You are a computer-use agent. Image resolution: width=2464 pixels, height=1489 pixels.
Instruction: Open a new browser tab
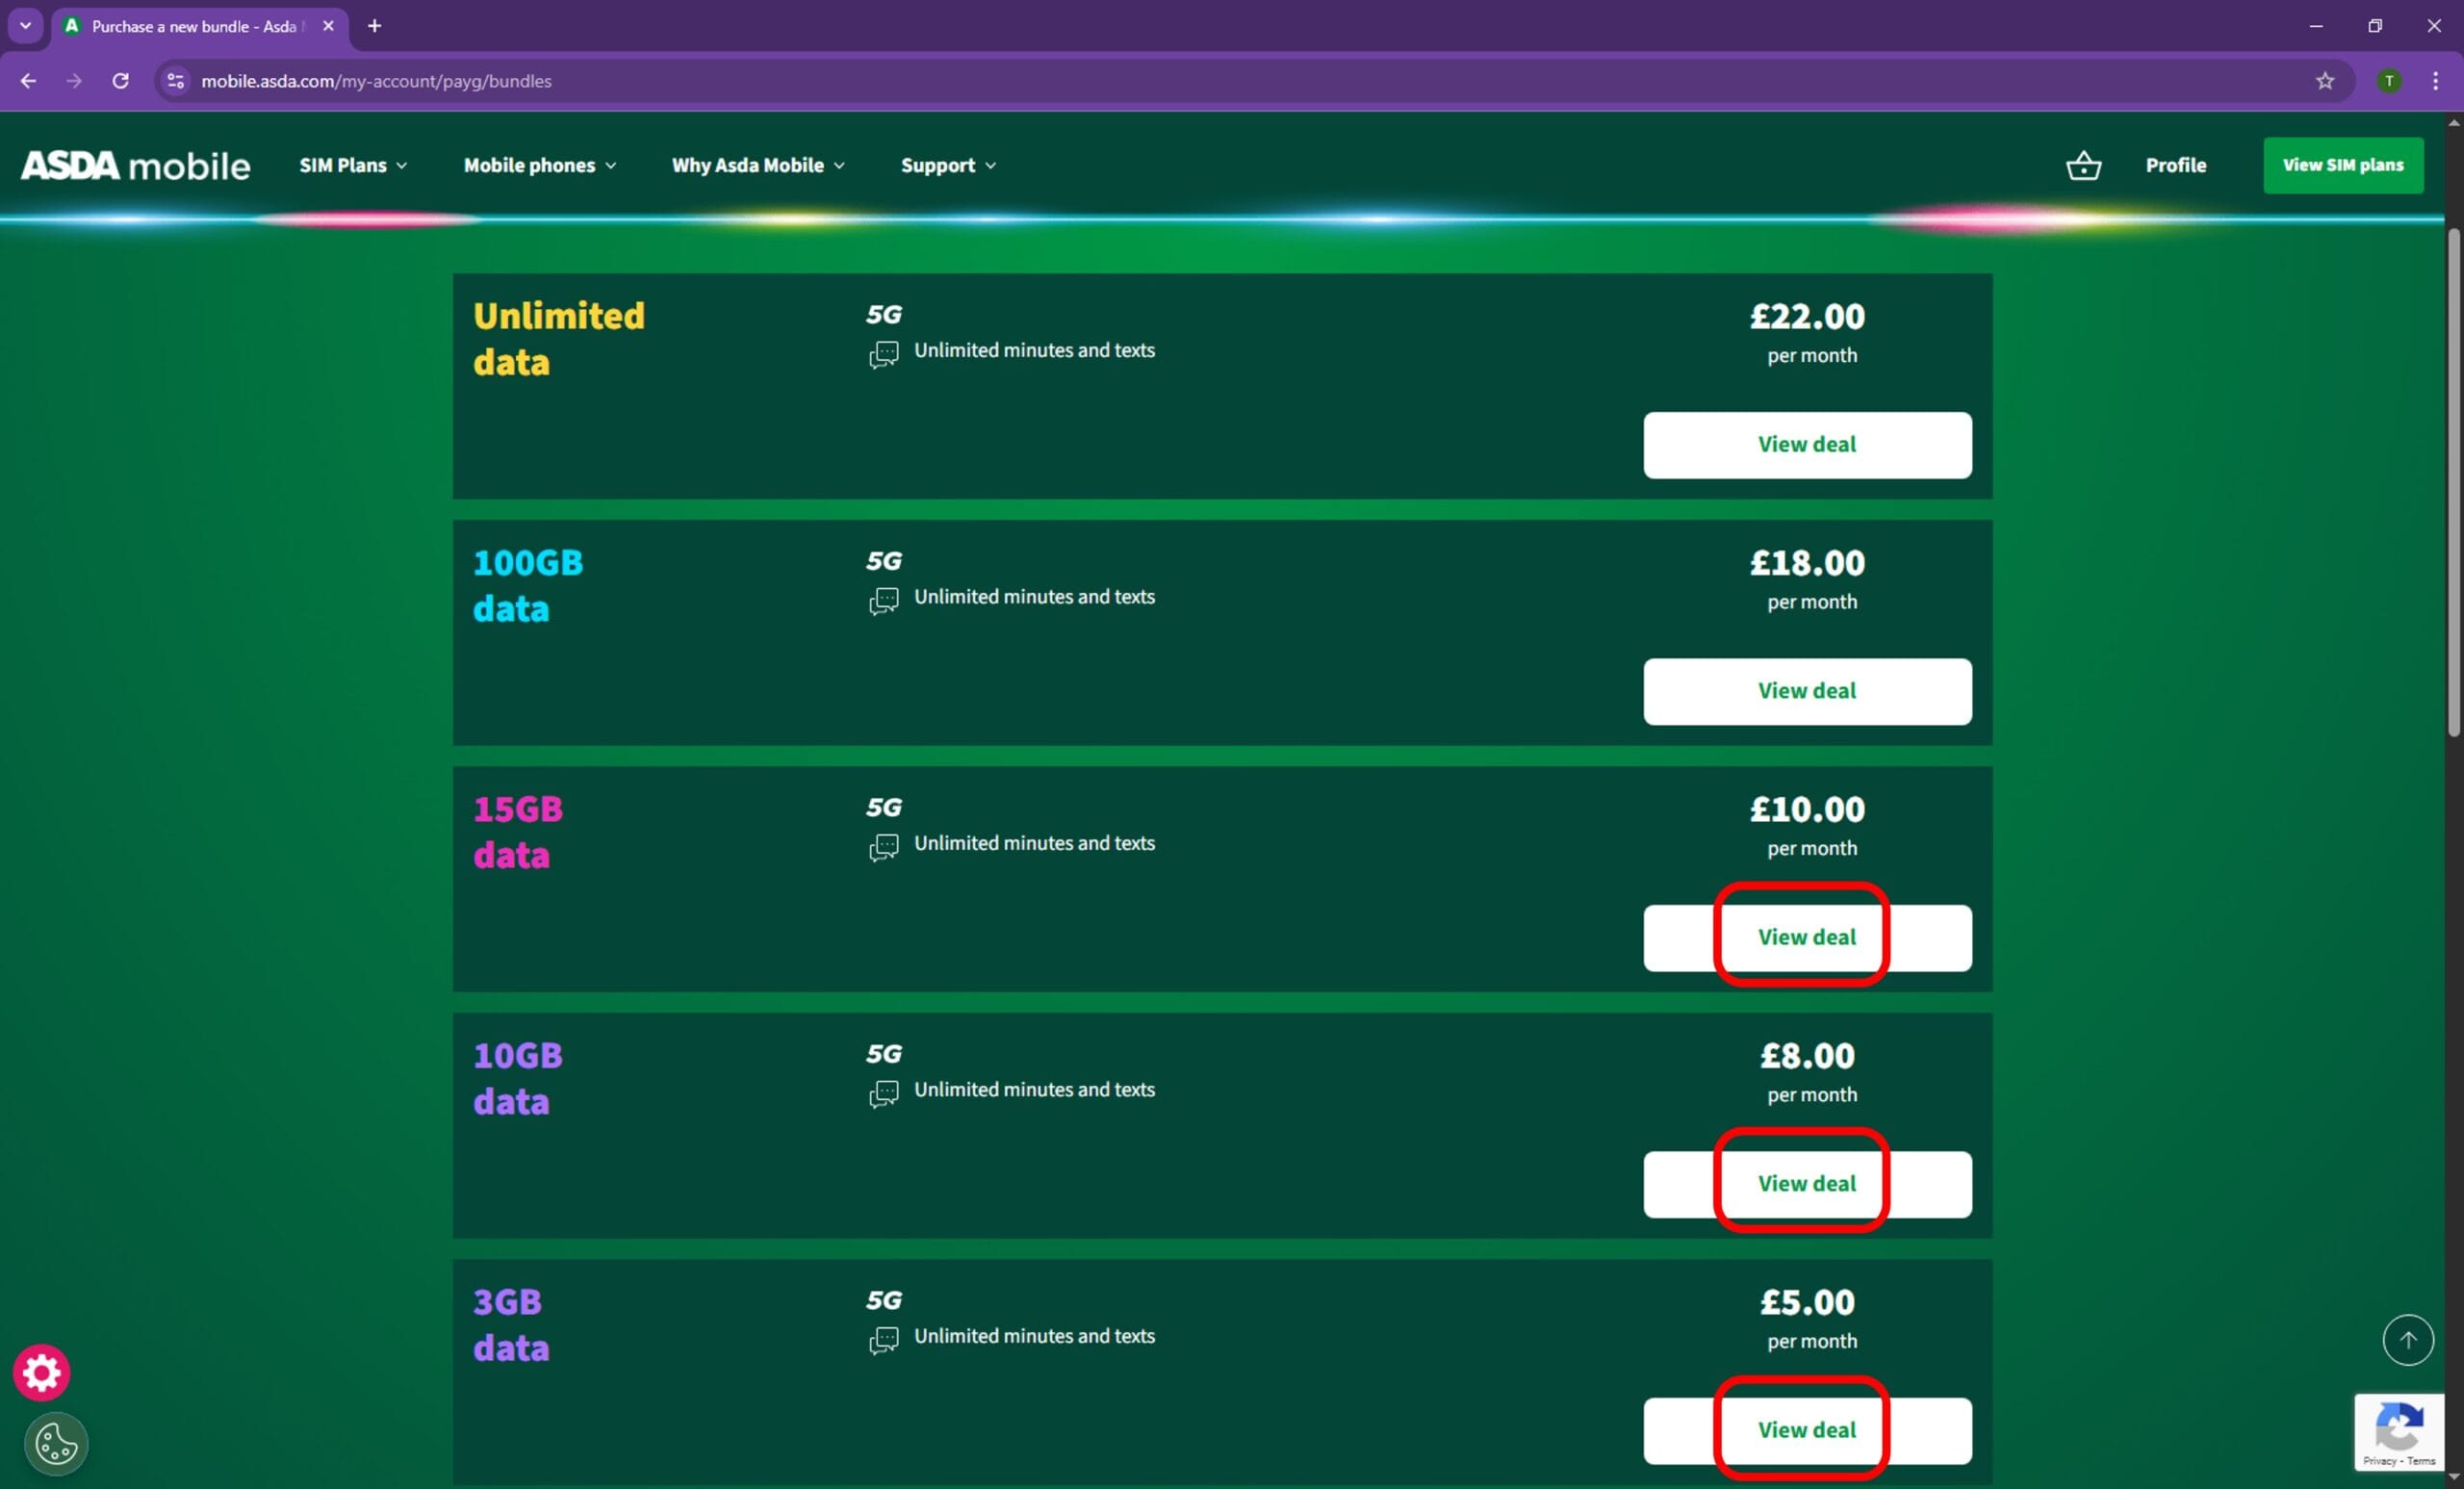tap(374, 26)
